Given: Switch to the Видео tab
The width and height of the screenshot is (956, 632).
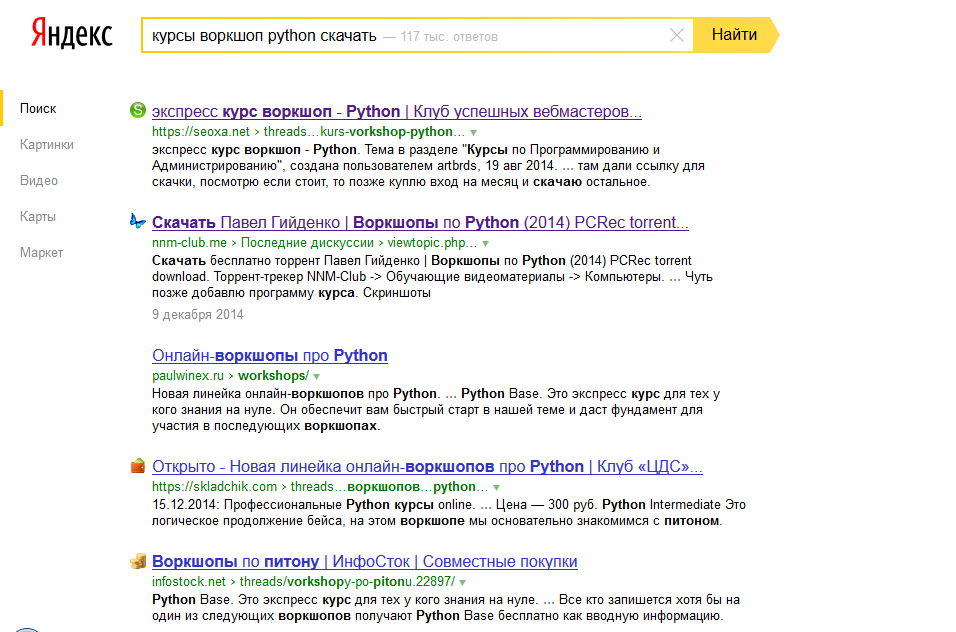Looking at the screenshot, I should coord(39,181).
